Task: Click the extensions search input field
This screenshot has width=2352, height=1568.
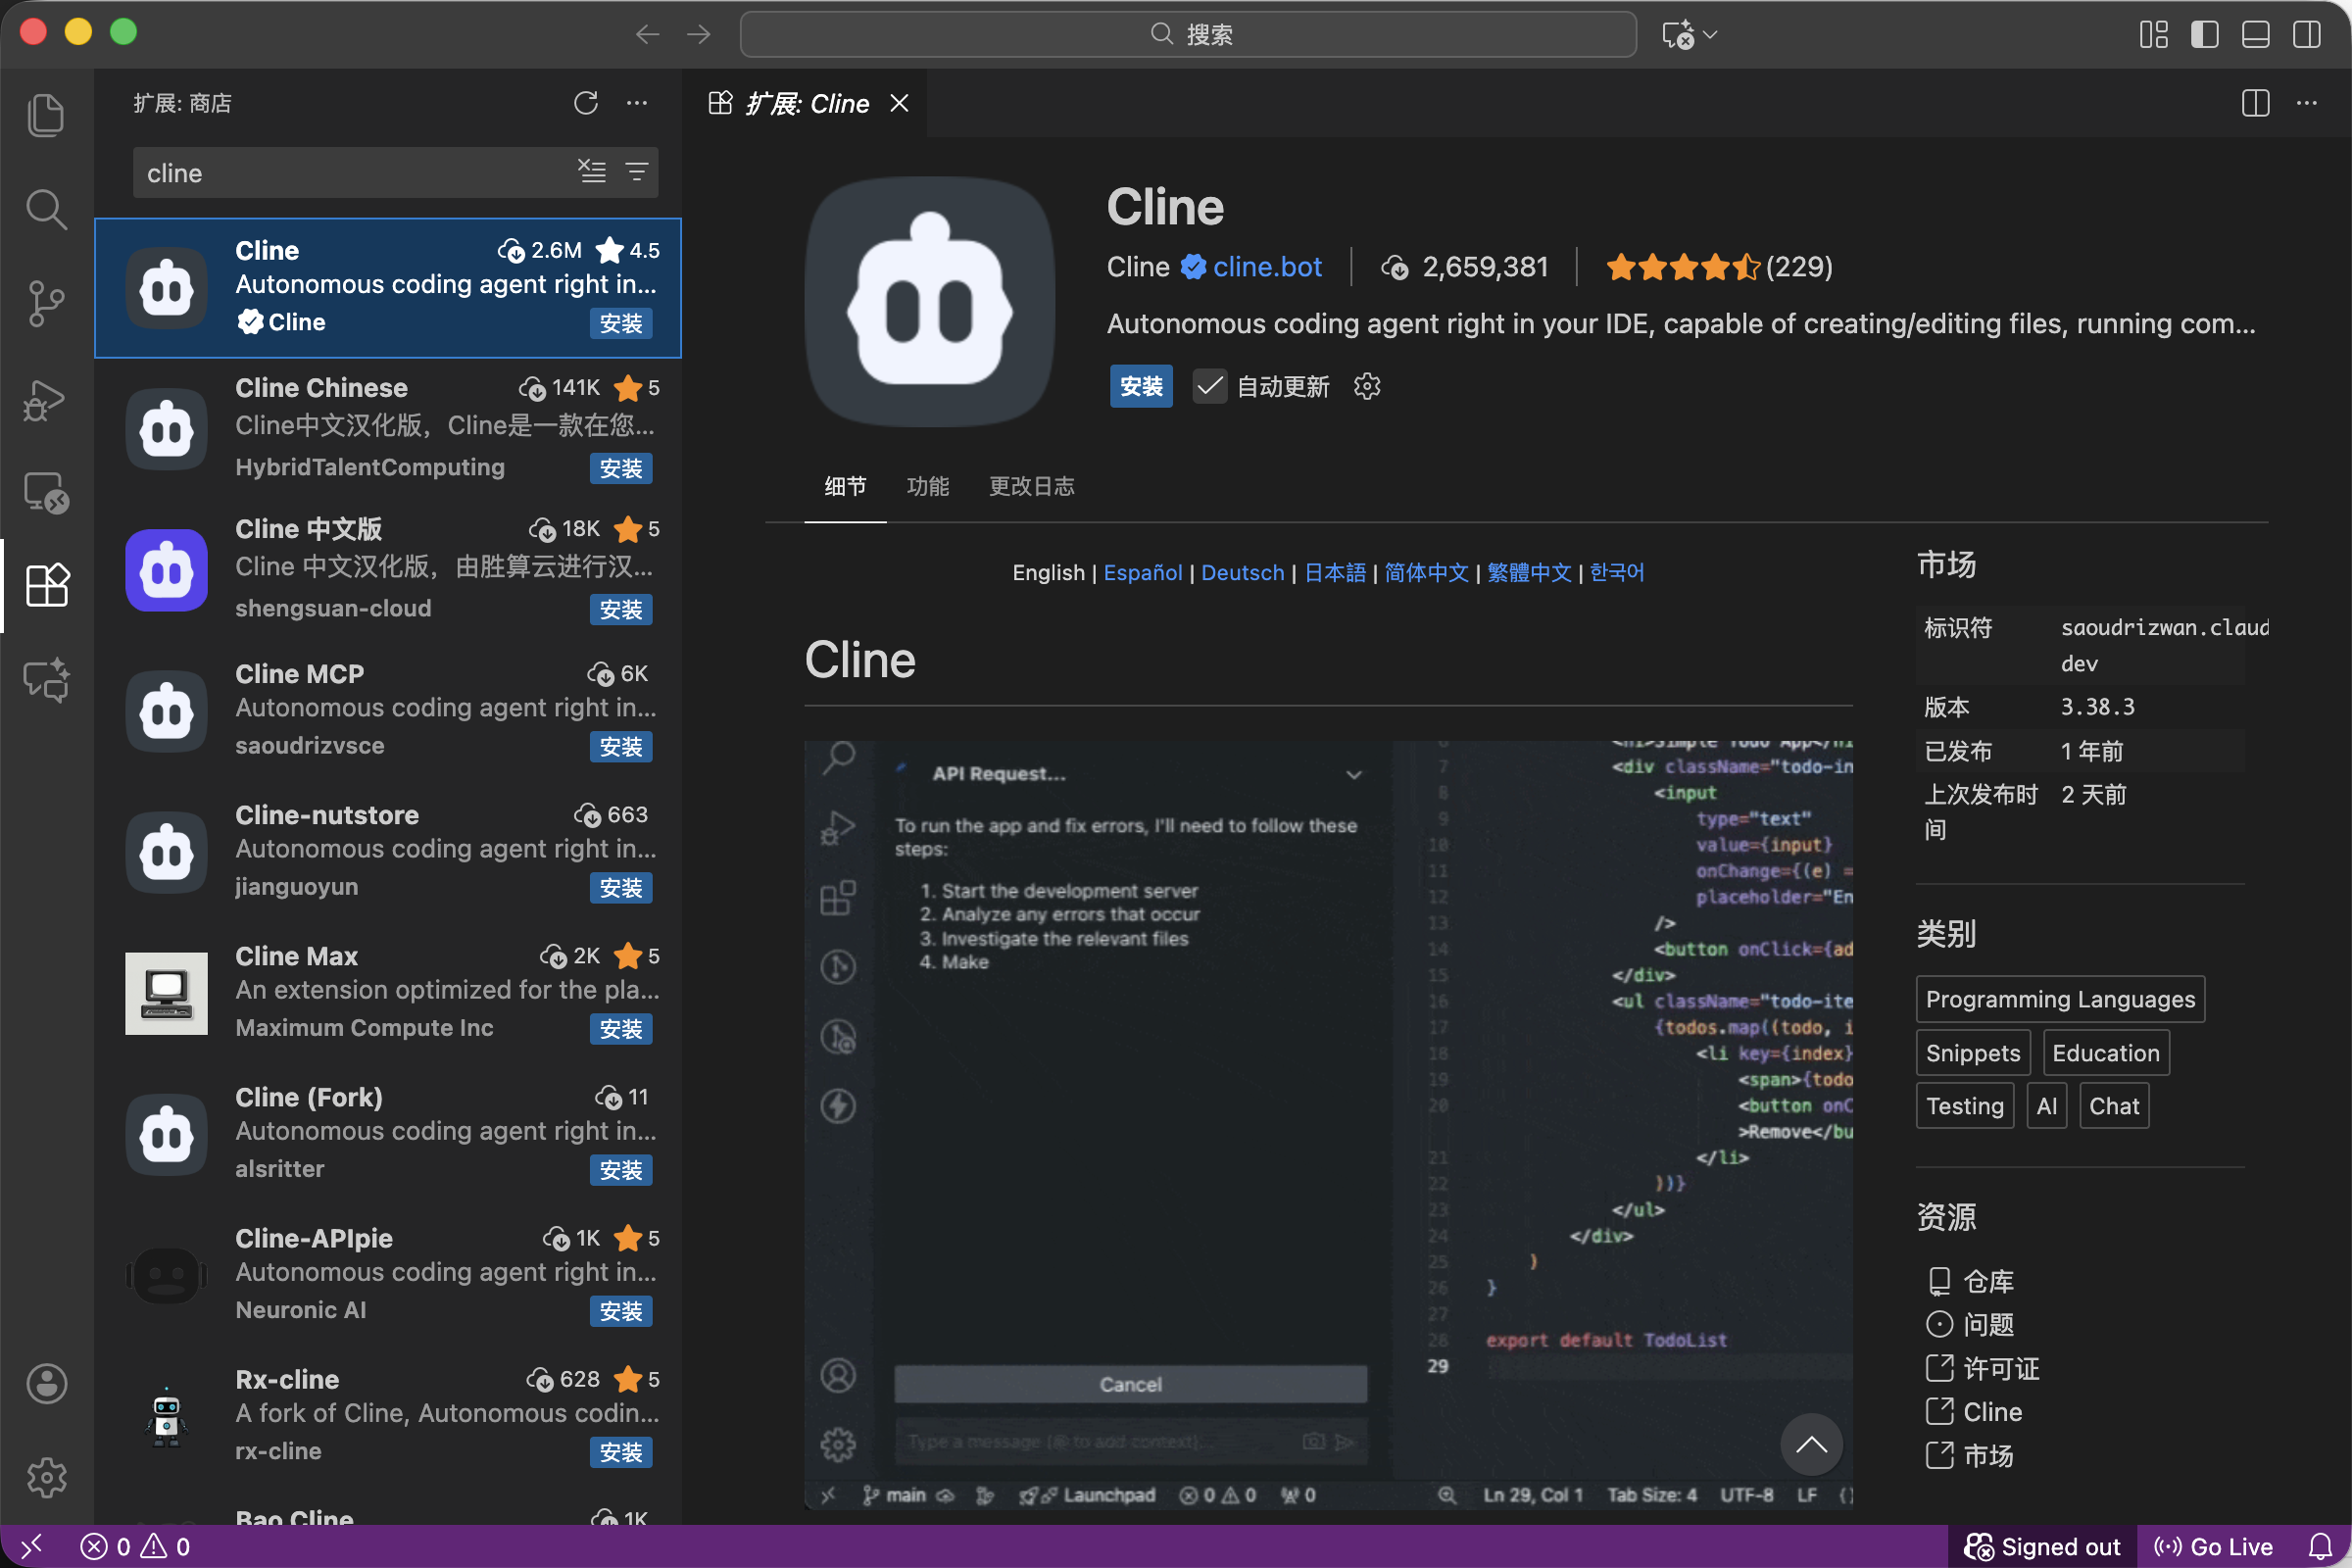Action: 350,173
